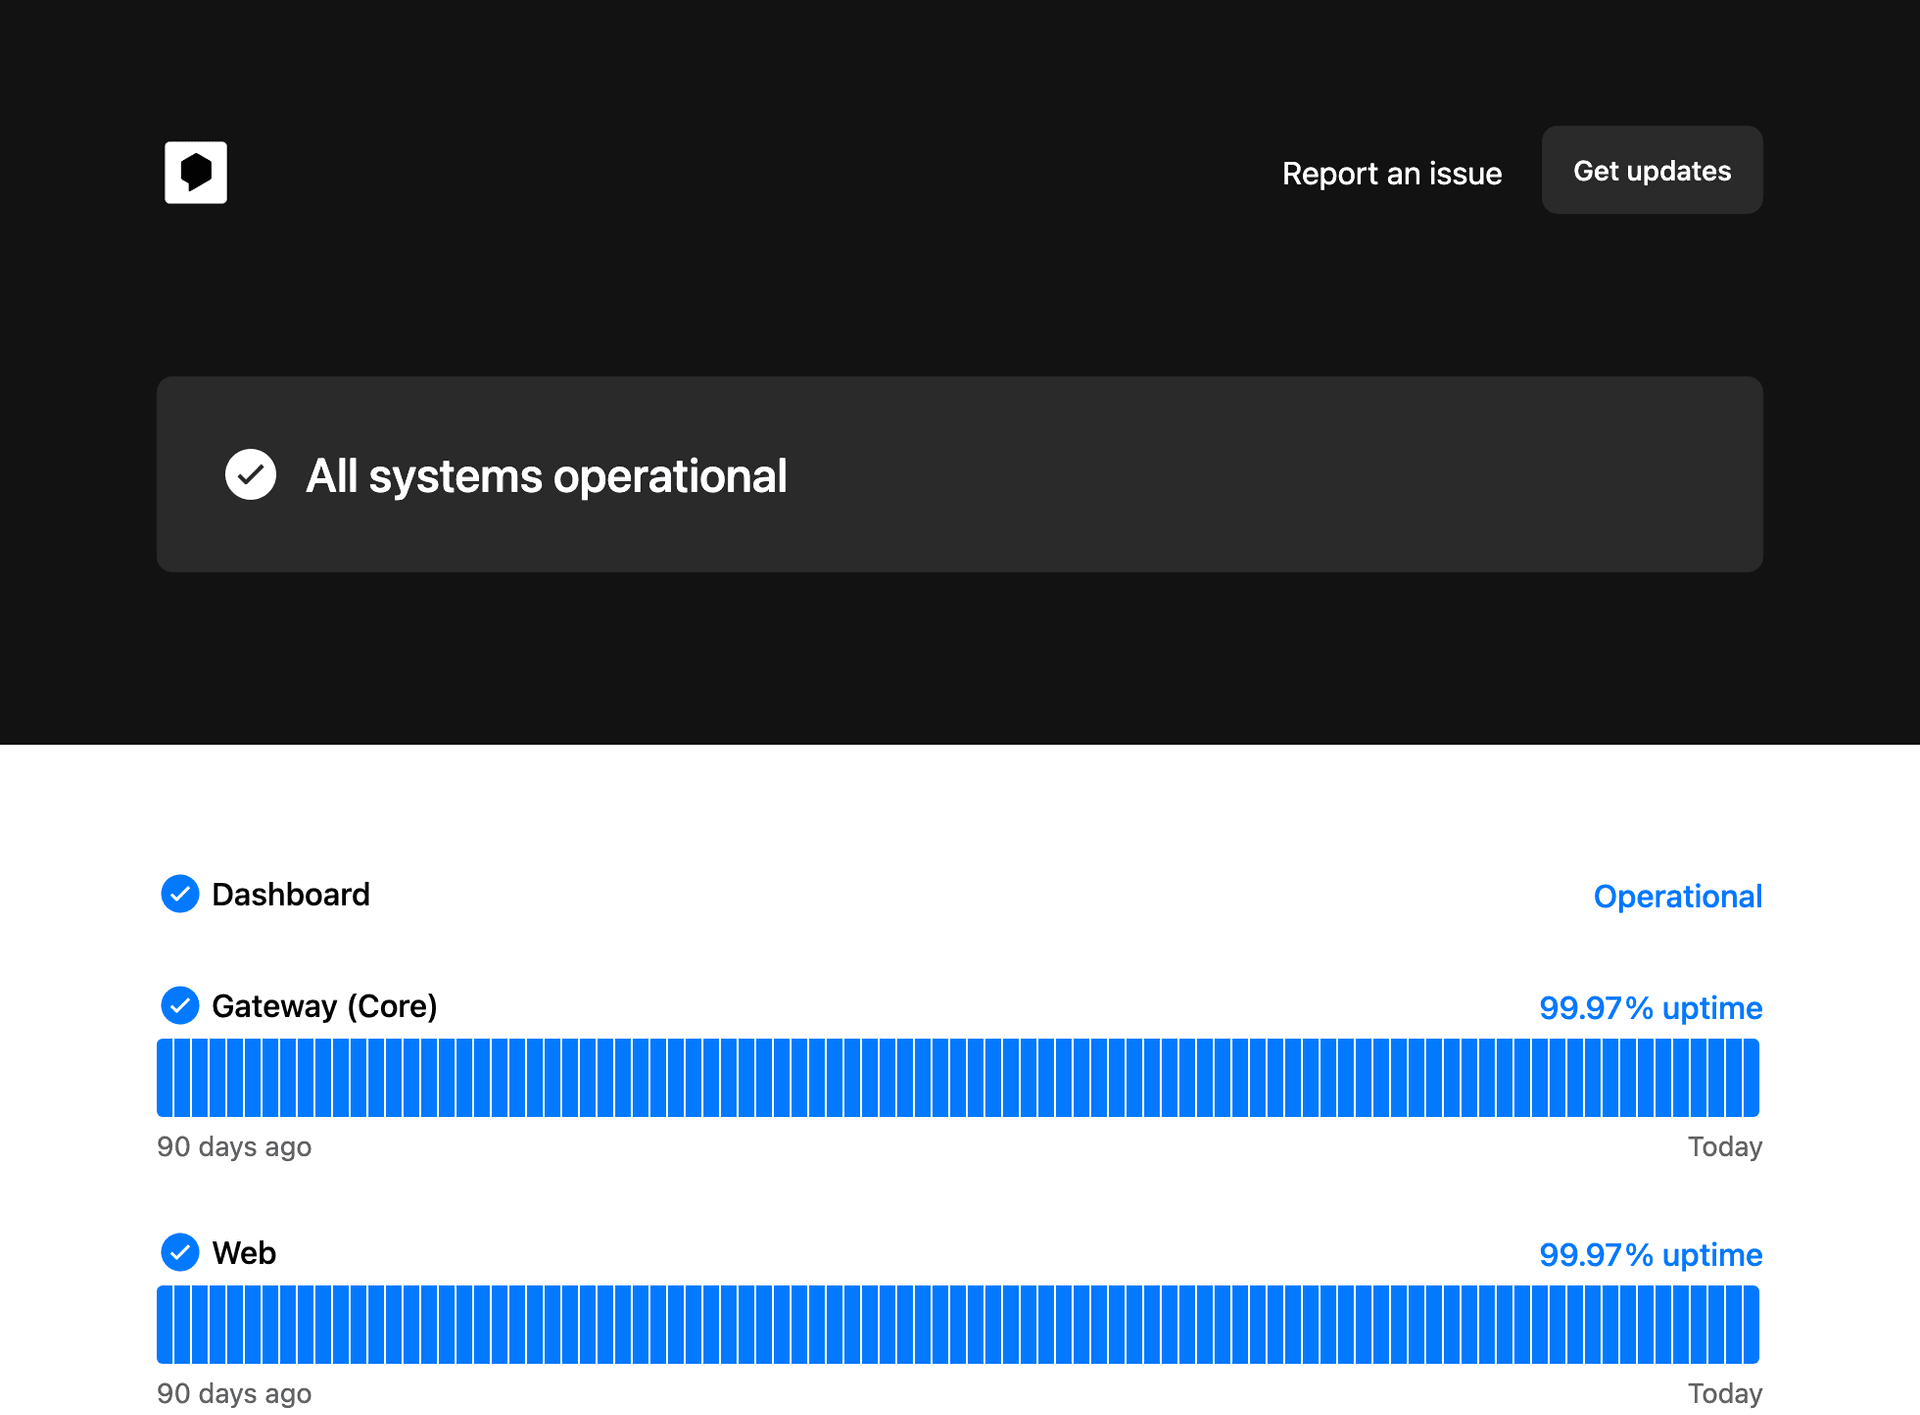Click the Today label under Gateway chart
1920x1415 pixels.
(1724, 1146)
